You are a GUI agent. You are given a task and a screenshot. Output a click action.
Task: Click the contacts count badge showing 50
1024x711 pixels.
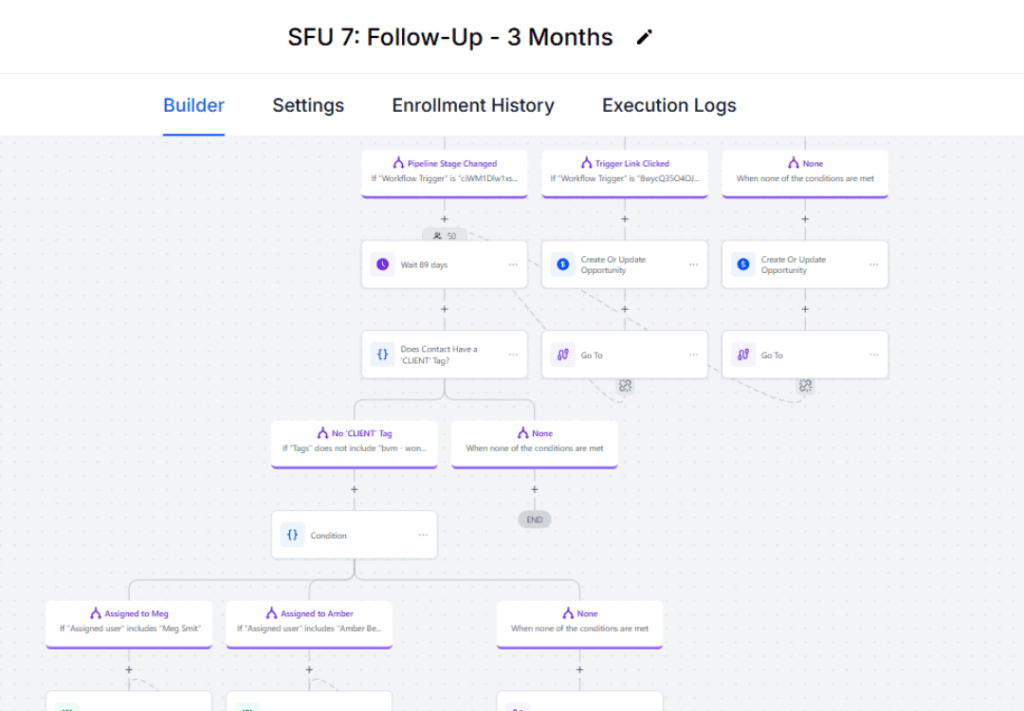(445, 236)
